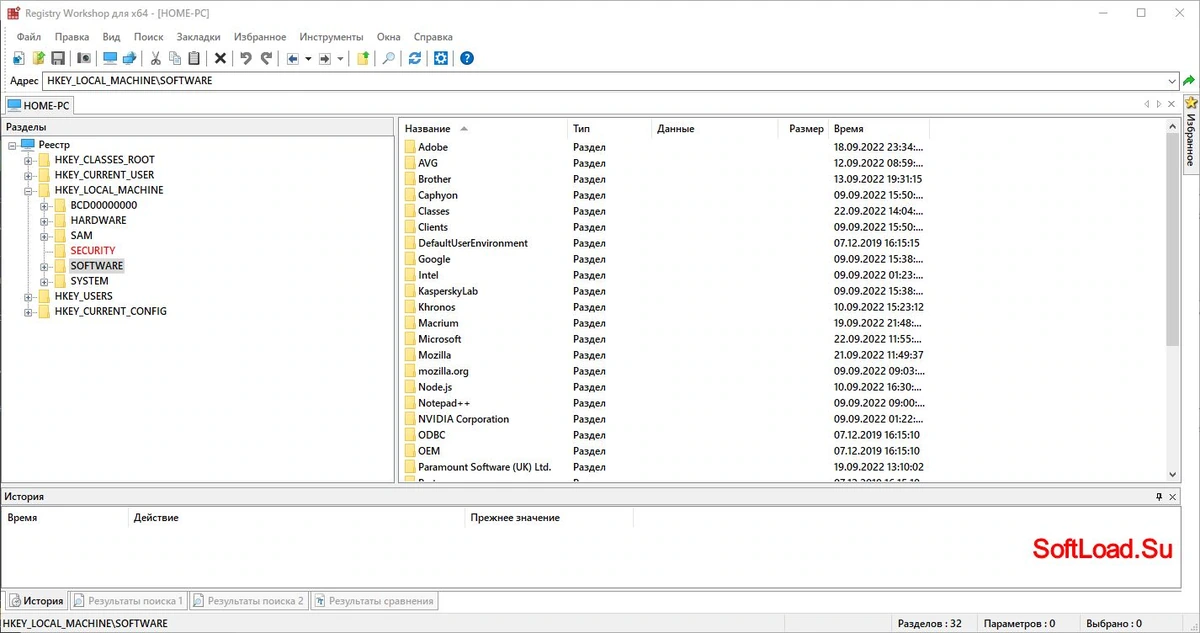This screenshot has width=1200, height=633.
Task: Open settings via blue gear icon
Action: [441, 58]
